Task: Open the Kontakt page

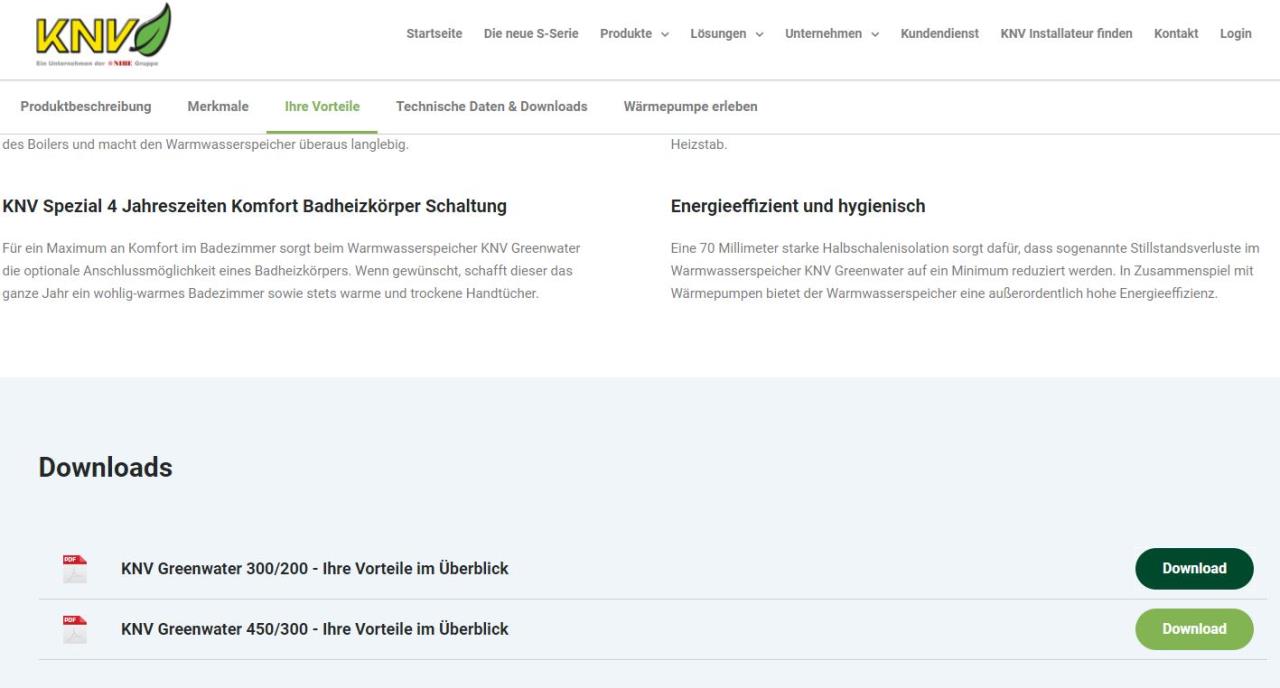Action: [1176, 33]
